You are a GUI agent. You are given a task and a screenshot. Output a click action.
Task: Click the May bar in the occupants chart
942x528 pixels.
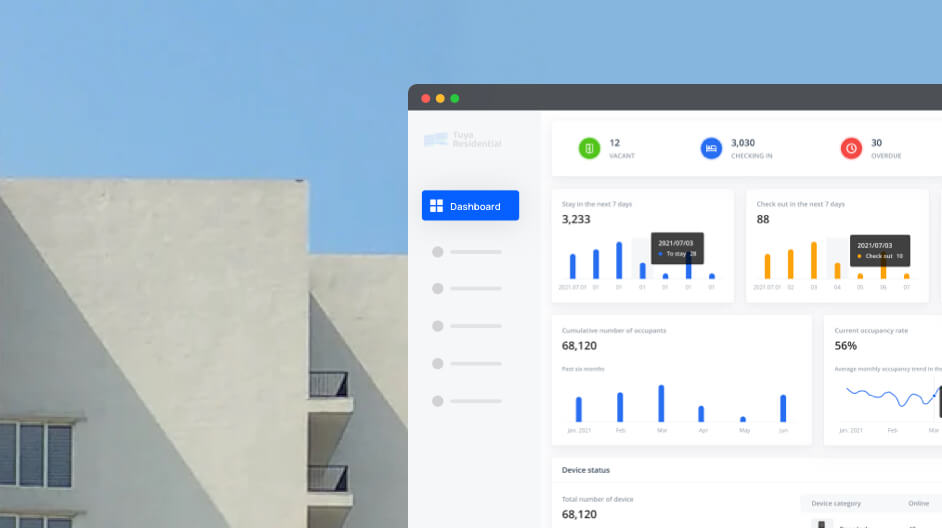(742, 419)
